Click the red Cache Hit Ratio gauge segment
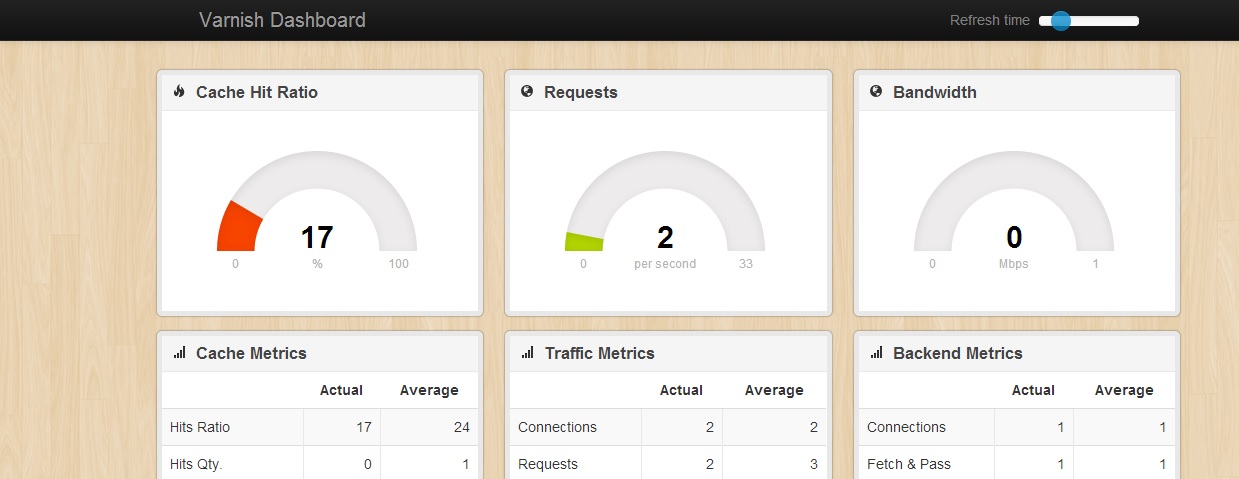The image size is (1239, 479). click(x=239, y=227)
